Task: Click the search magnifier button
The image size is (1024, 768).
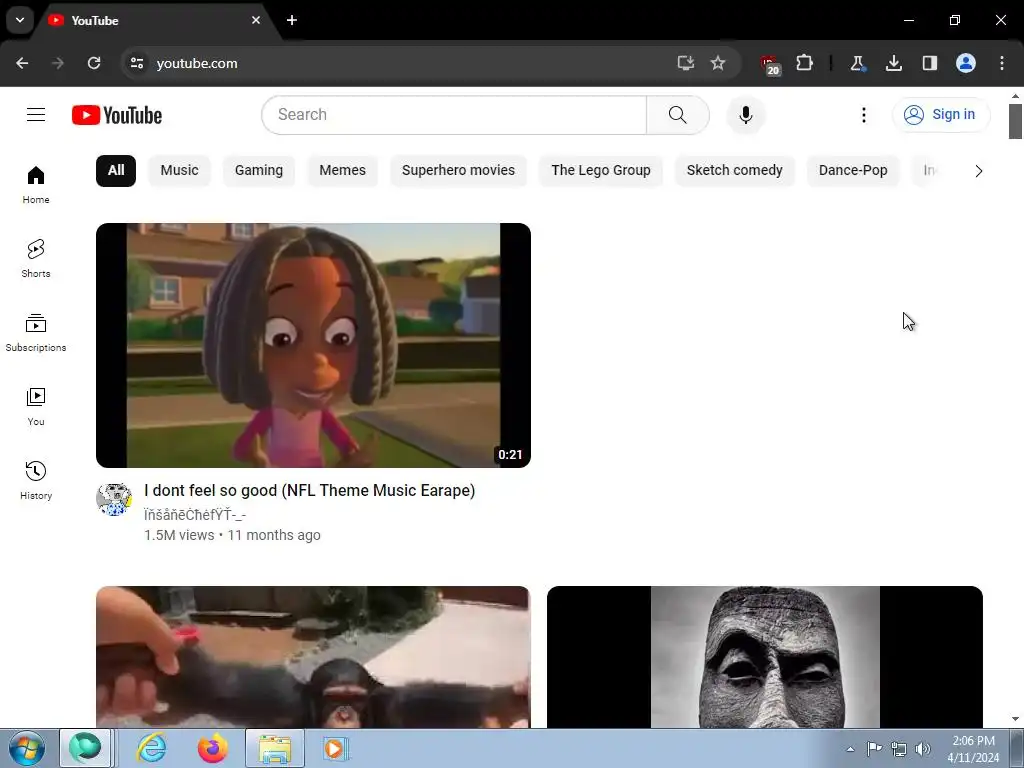Action: pyautogui.click(x=677, y=115)
